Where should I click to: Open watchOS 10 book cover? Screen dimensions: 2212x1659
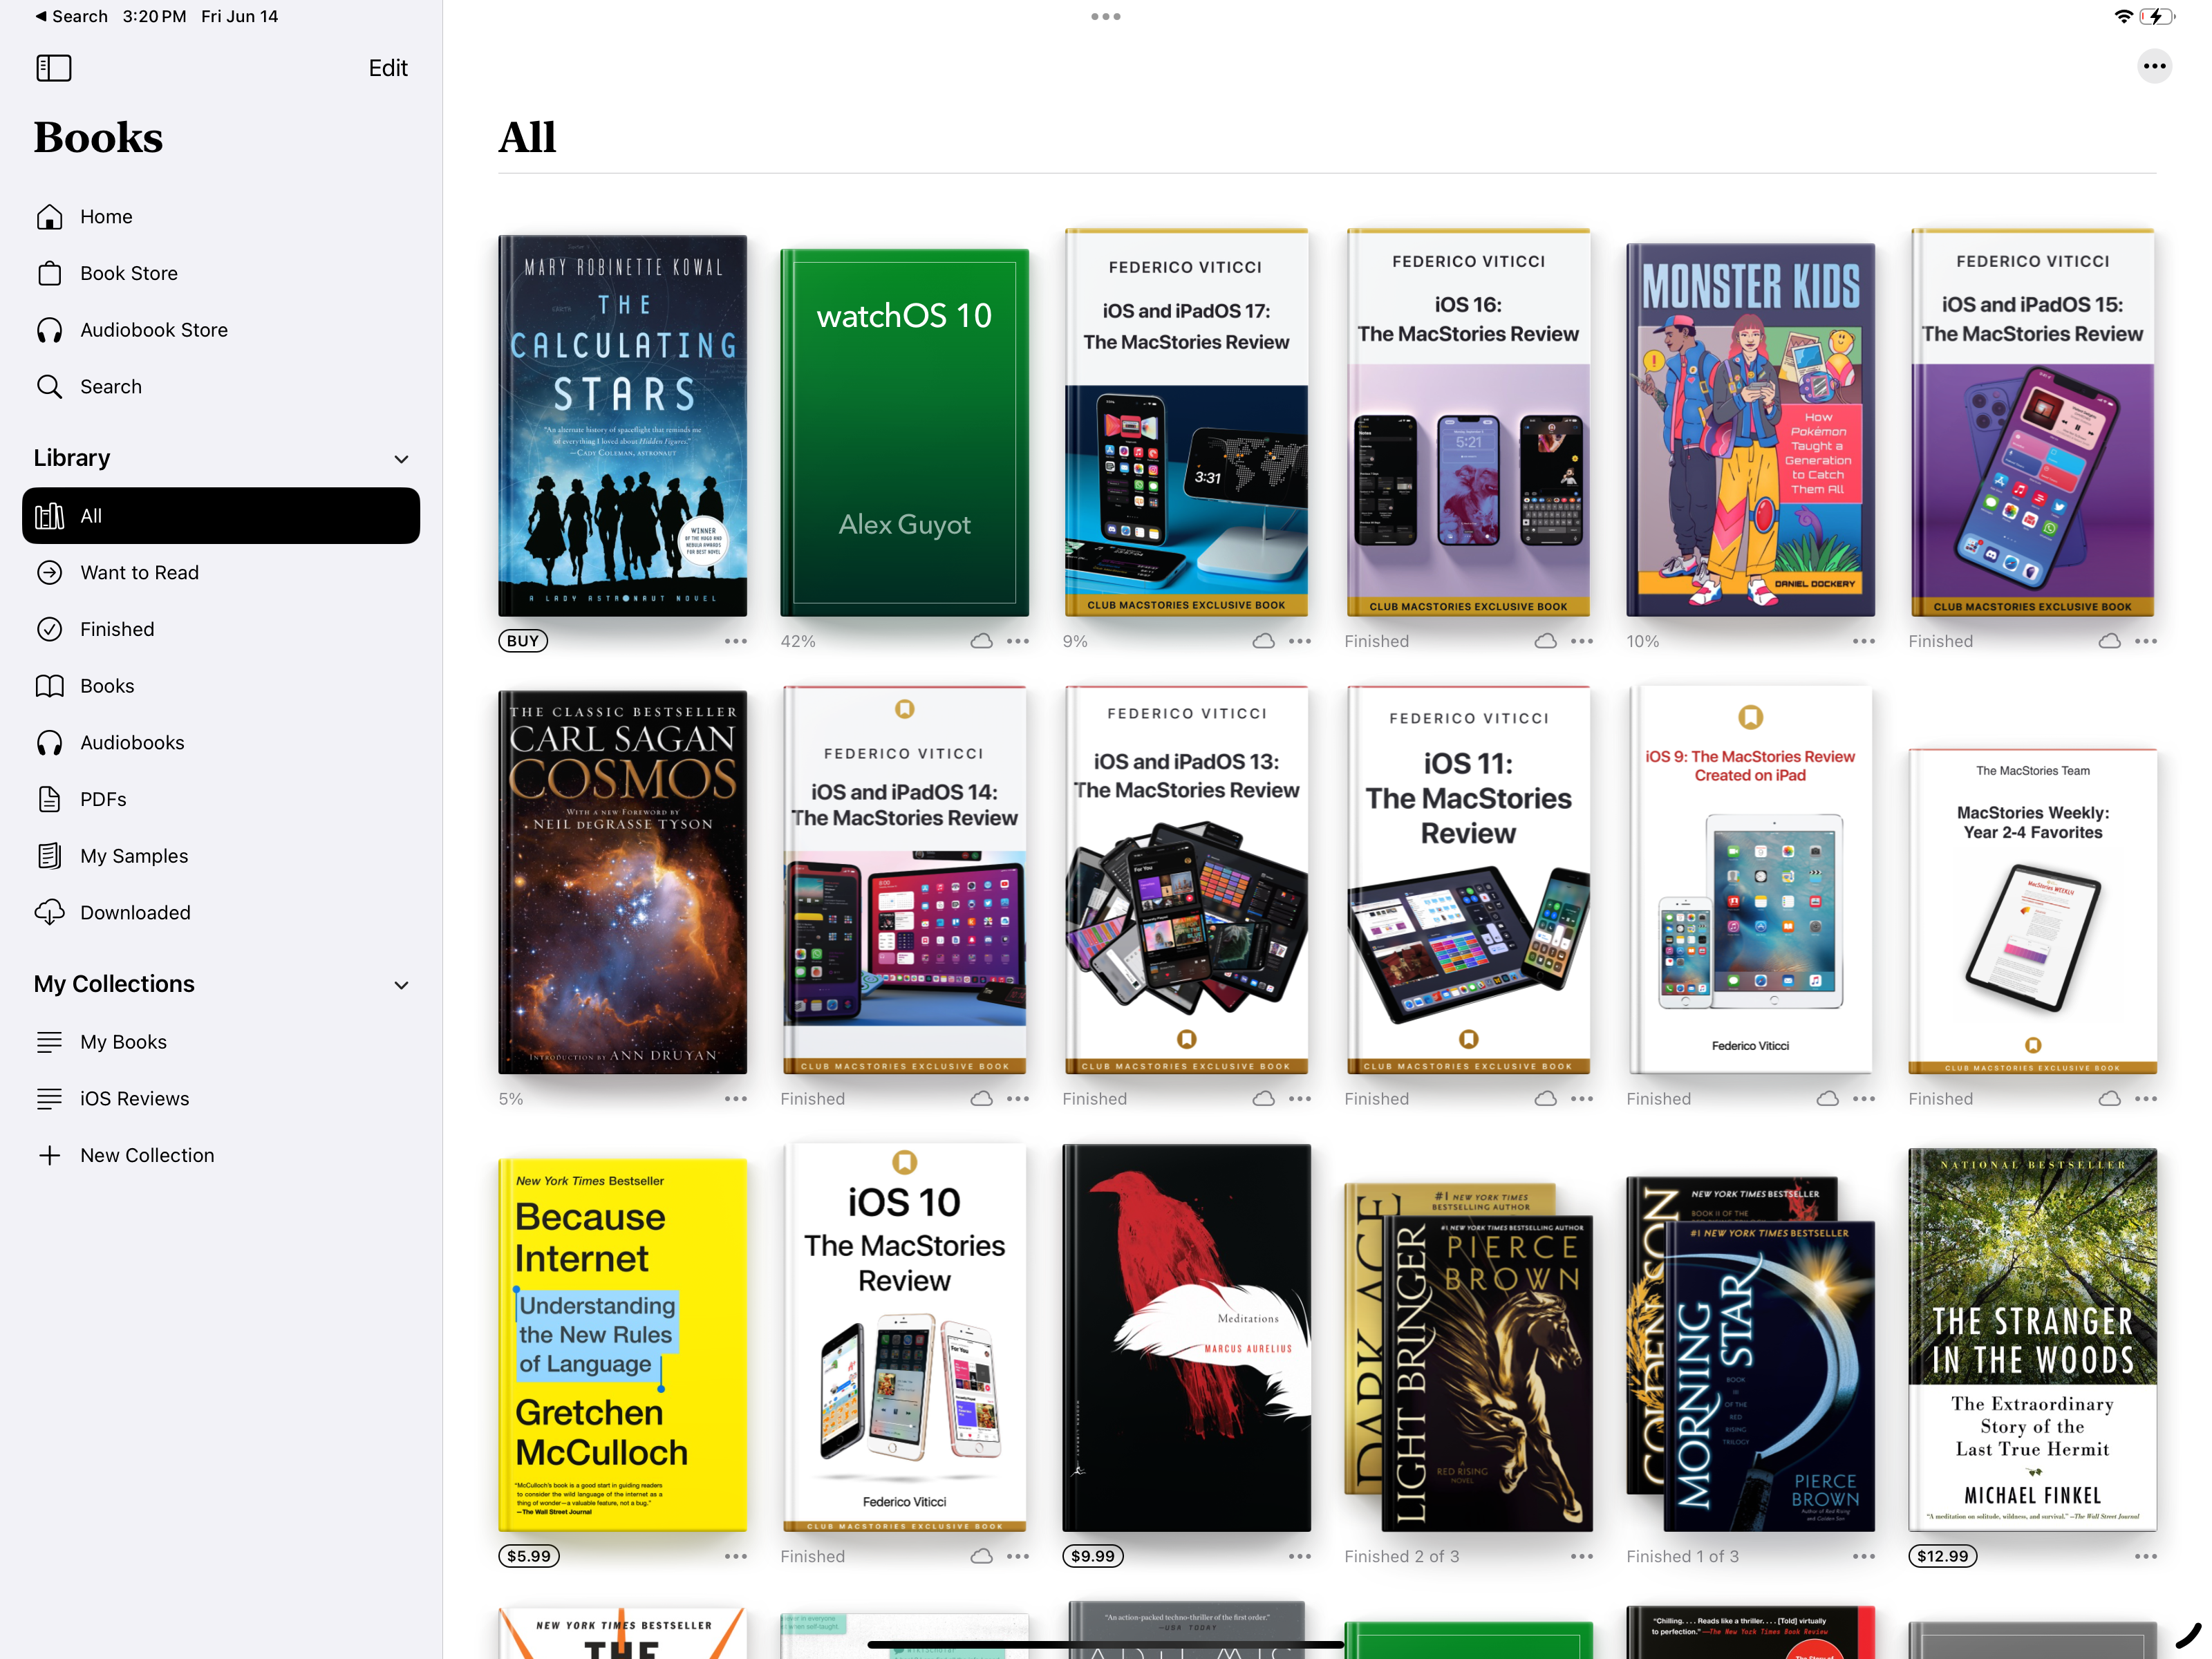tap(905, 433)
